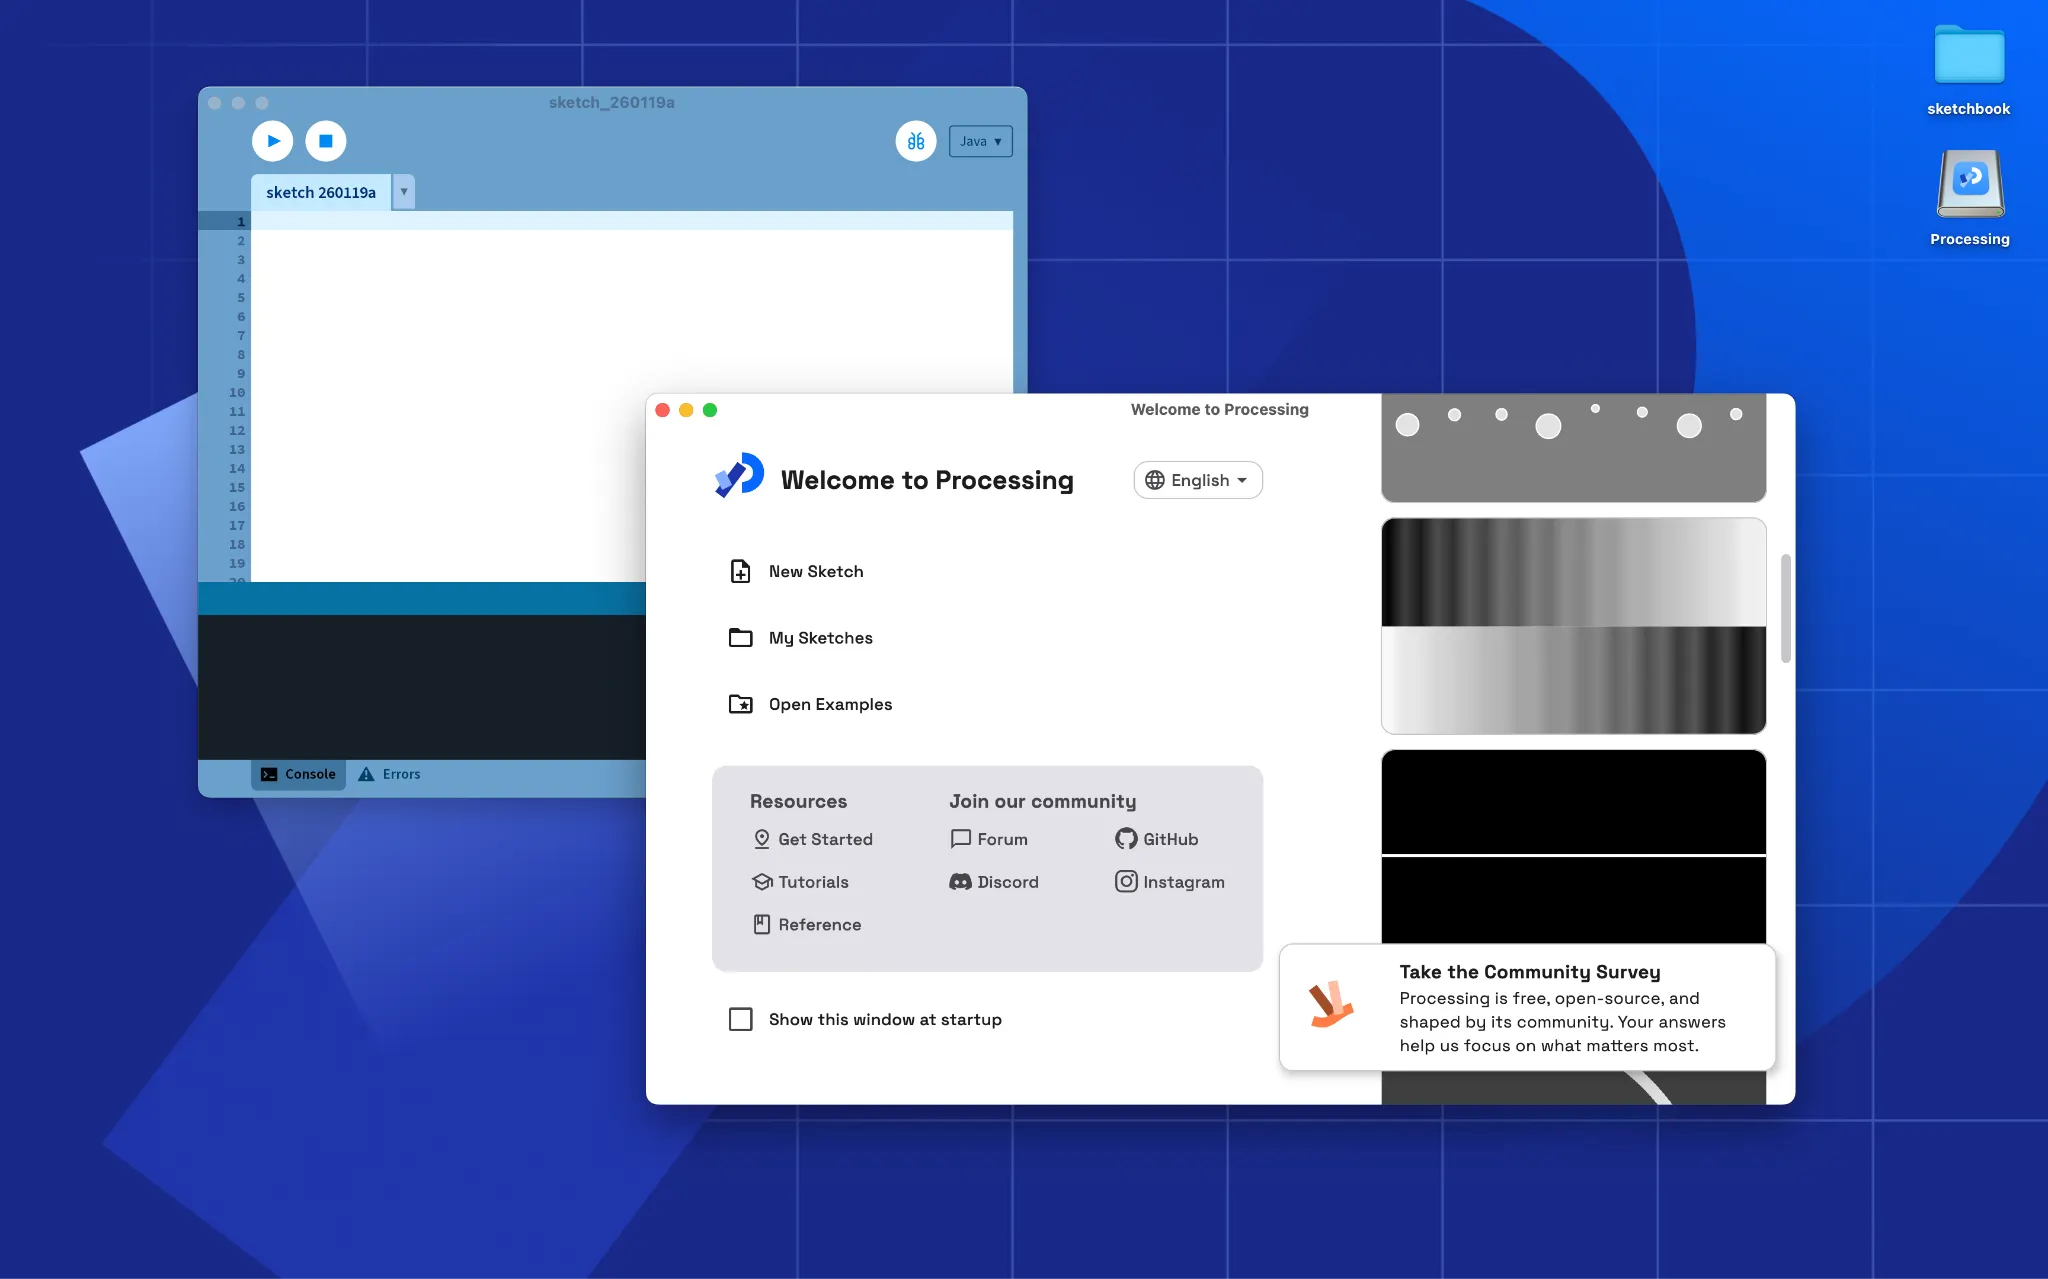Open the sketchbook folder on desktop
The image size is (2048, 1279).
pyautogui.click(x=1968, y=70)
